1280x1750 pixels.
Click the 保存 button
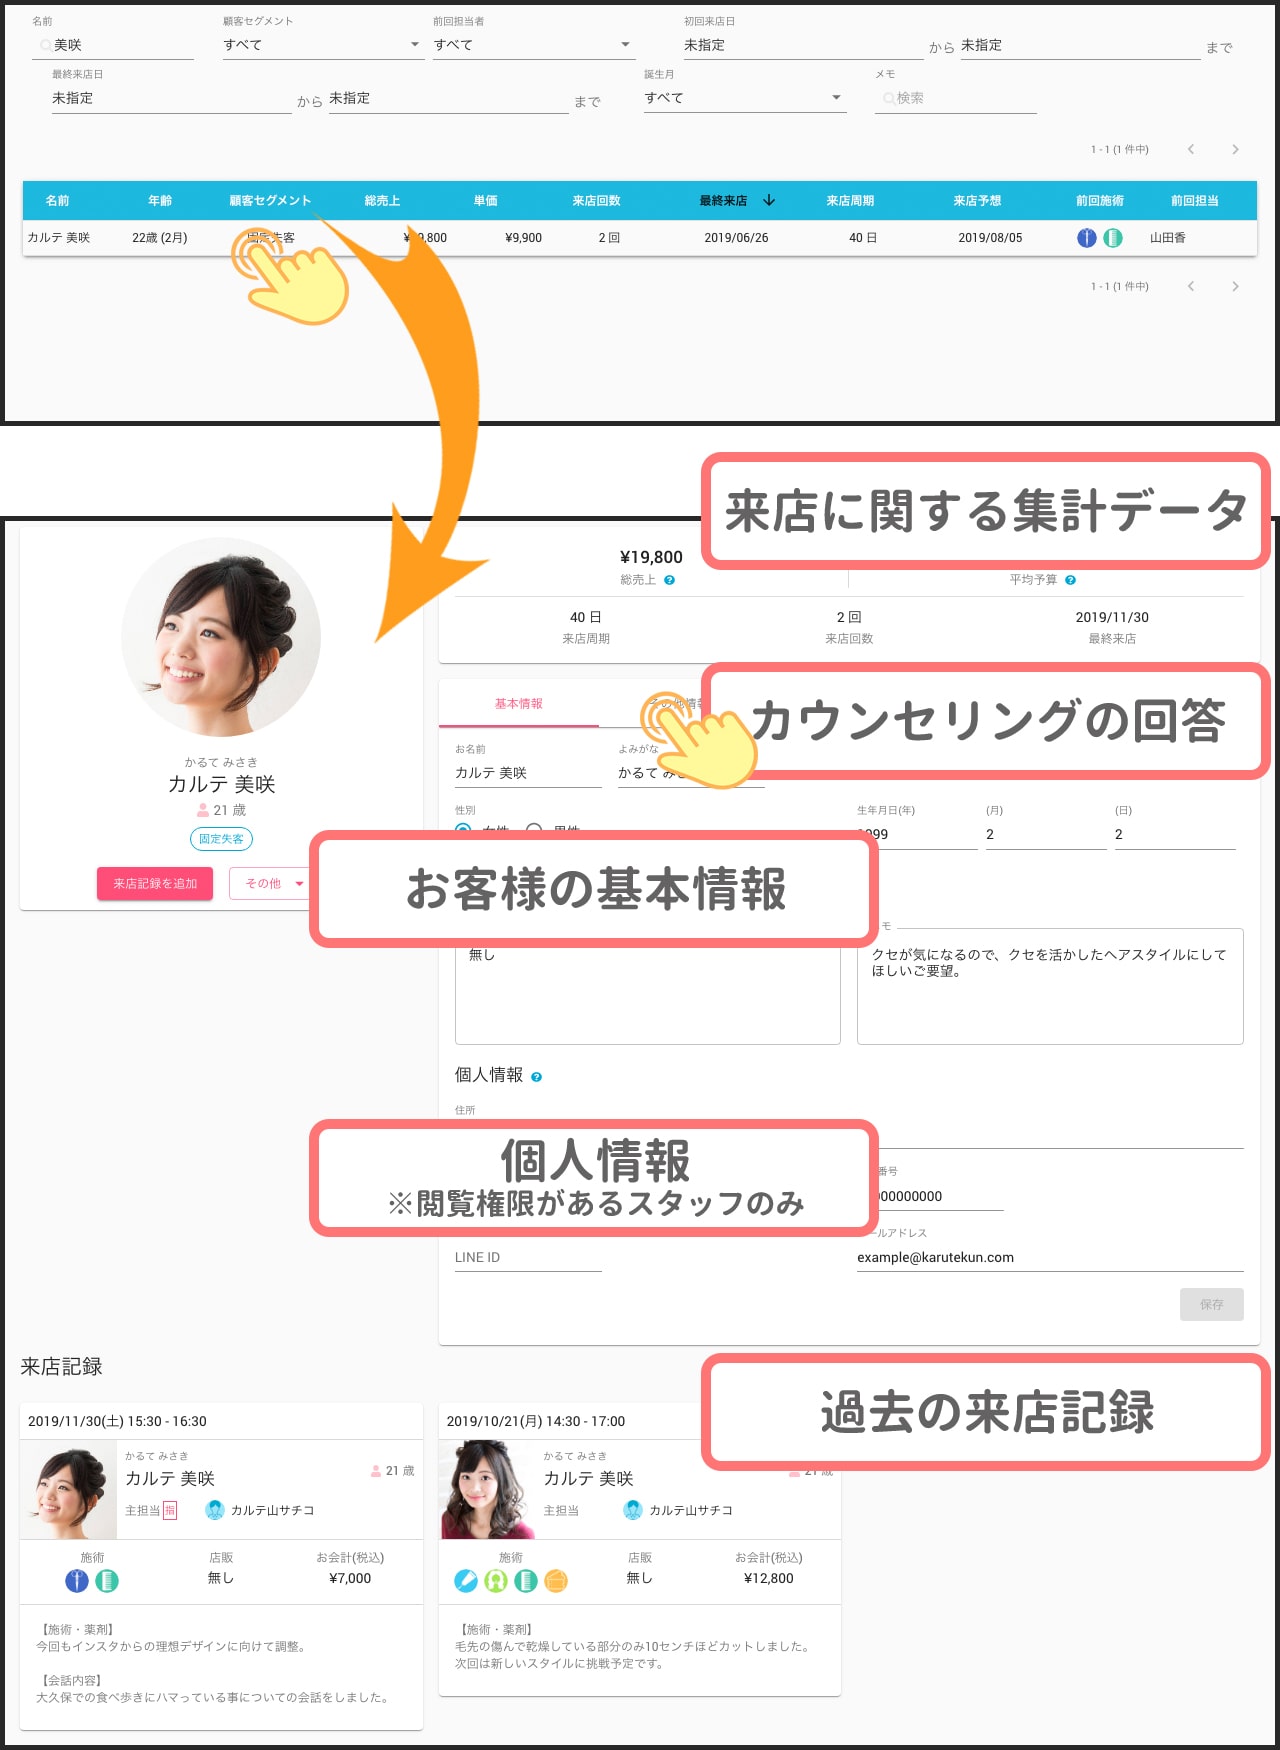[x=1211, y=1304]
